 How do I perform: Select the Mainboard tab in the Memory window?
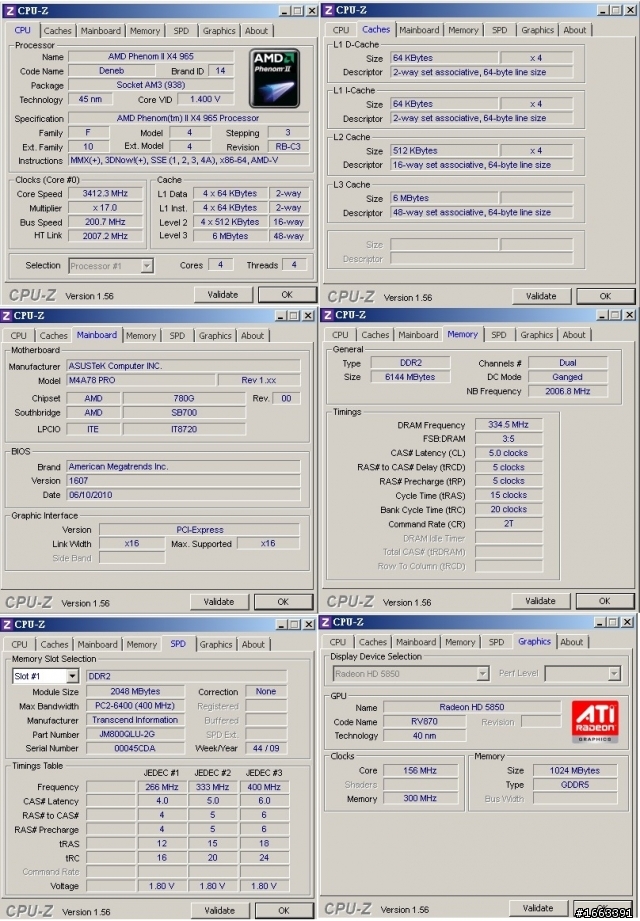pos(418,335)
